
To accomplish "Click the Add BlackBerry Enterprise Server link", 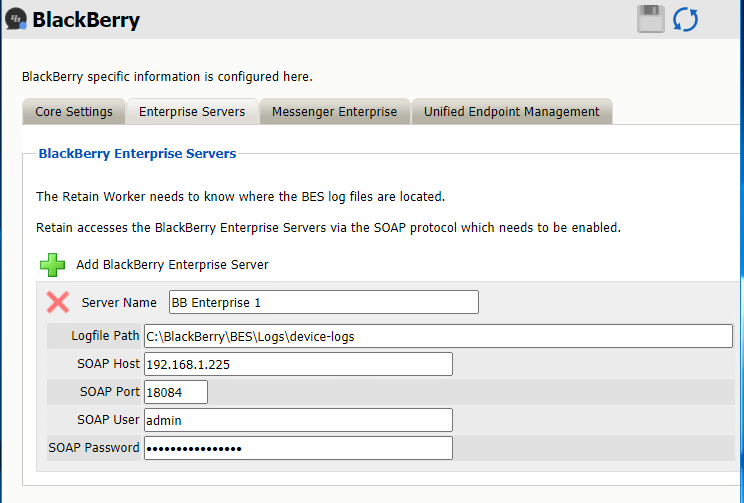I will point(172,265).
